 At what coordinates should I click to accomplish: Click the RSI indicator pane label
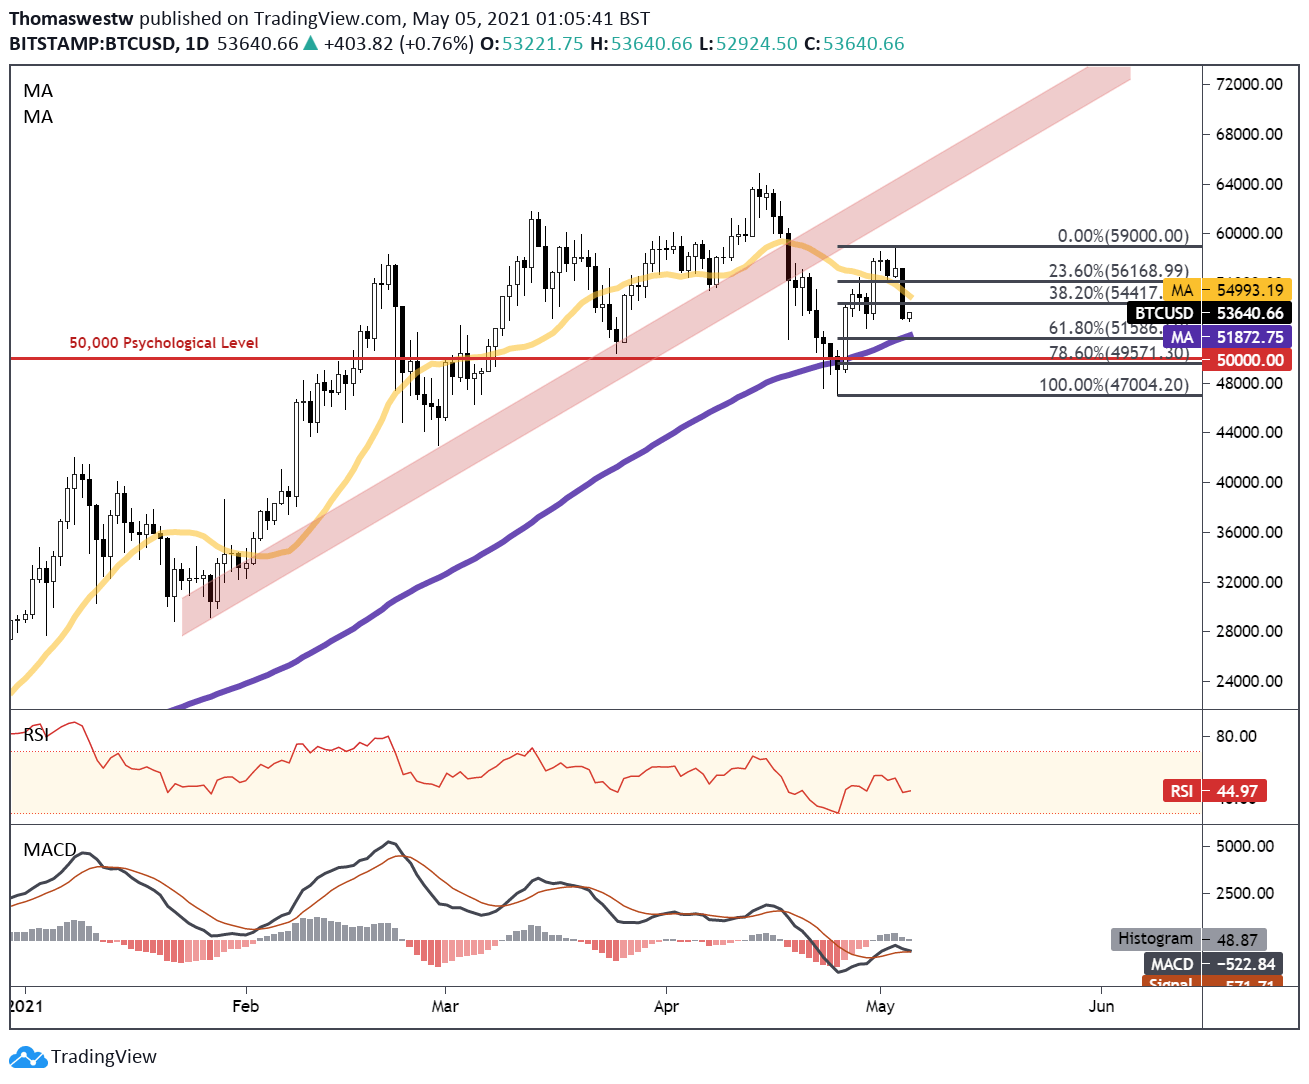pos(37,735)
